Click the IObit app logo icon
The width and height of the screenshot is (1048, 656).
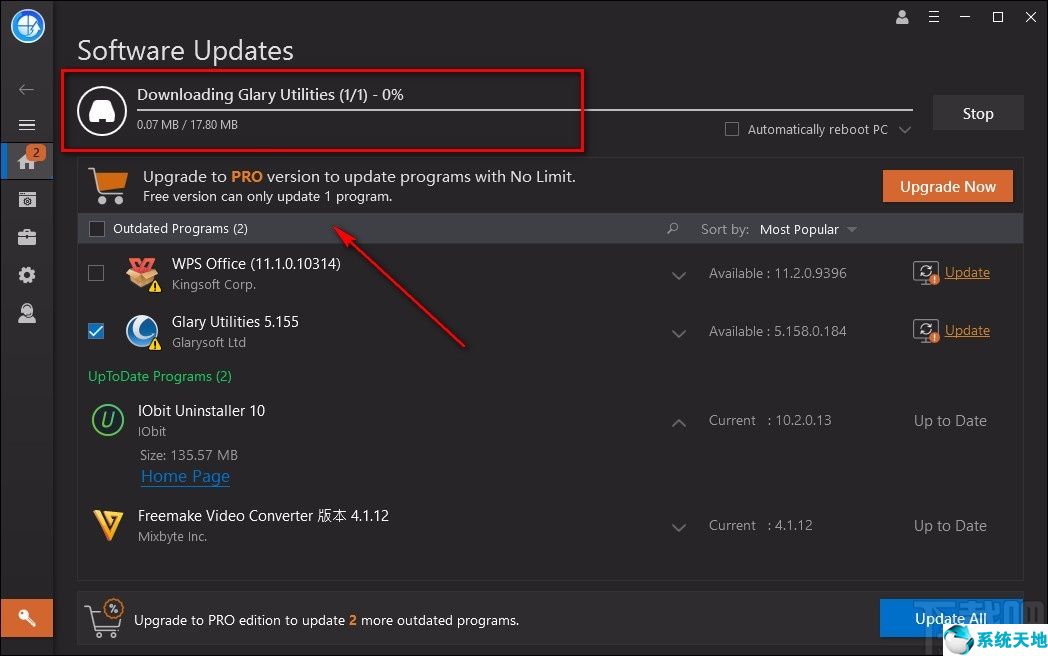[27, 26]
